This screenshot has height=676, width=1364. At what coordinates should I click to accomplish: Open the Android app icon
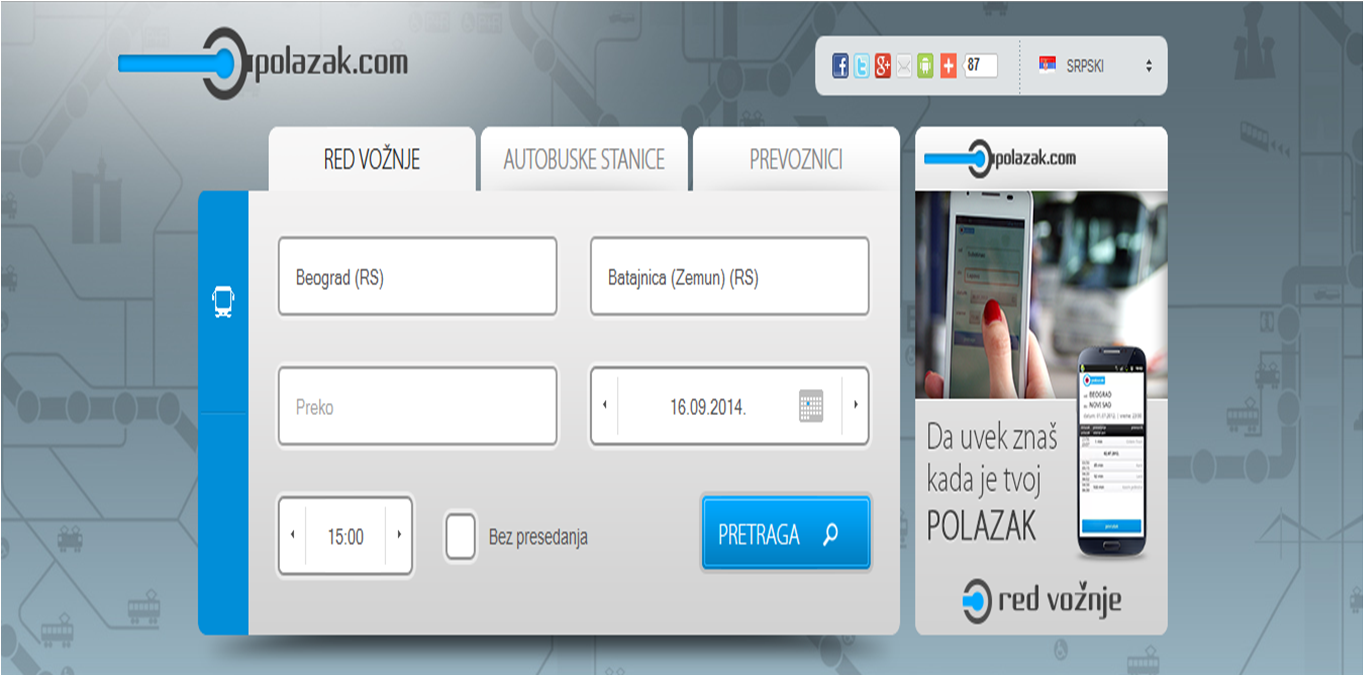pyautogui.click(x=925, y=65)
